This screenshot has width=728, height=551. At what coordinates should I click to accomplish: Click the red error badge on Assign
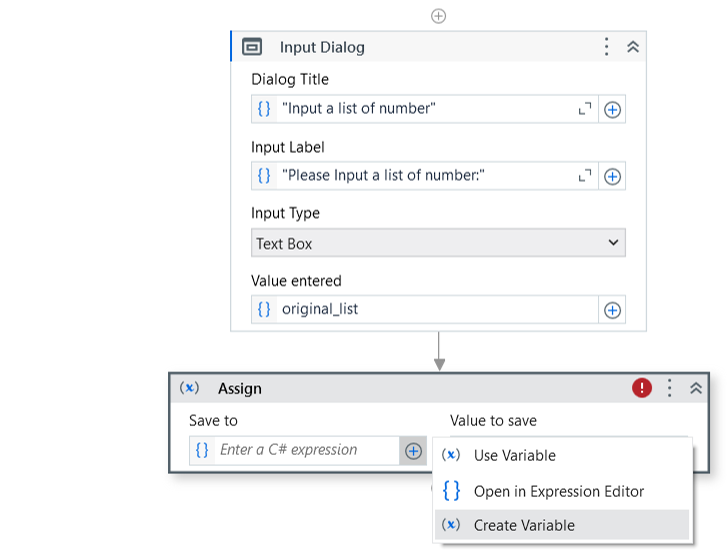pos(642,388)
